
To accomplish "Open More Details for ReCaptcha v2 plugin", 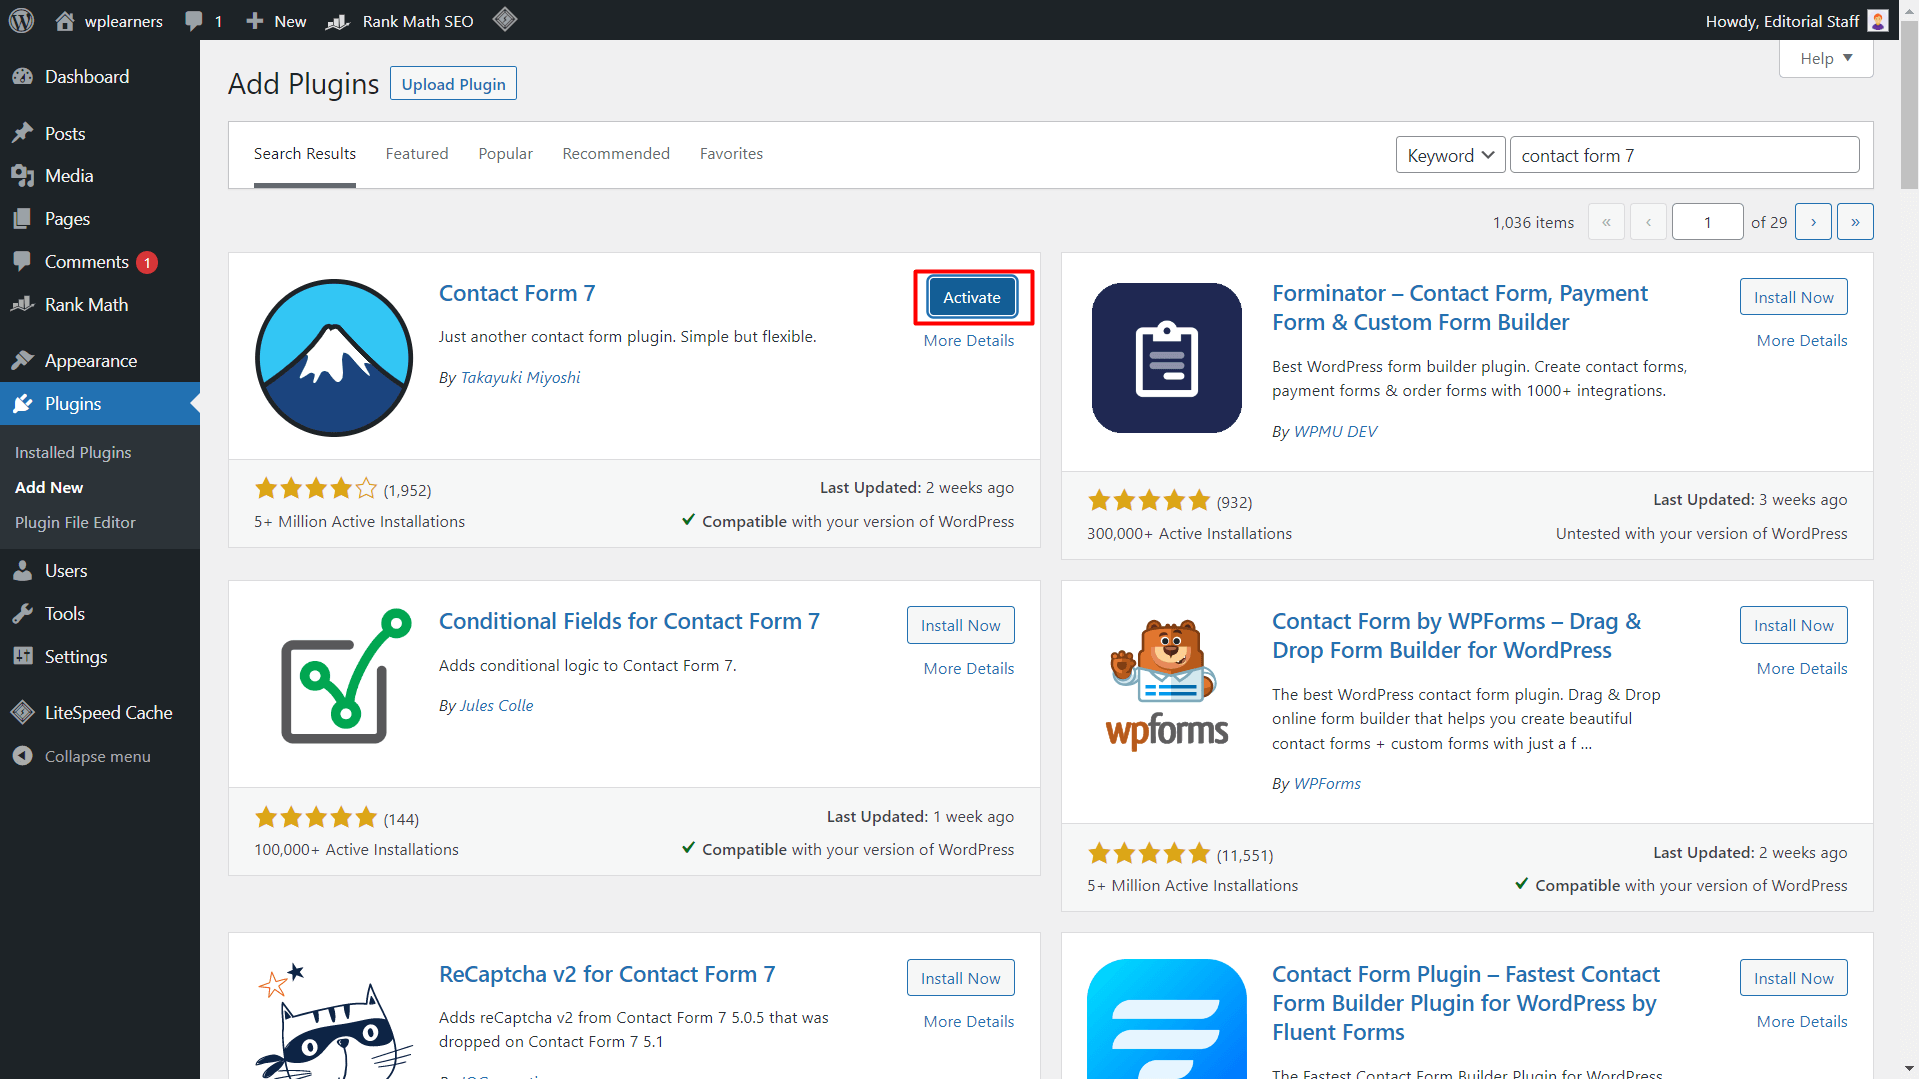I will [x=968, y=1022].
